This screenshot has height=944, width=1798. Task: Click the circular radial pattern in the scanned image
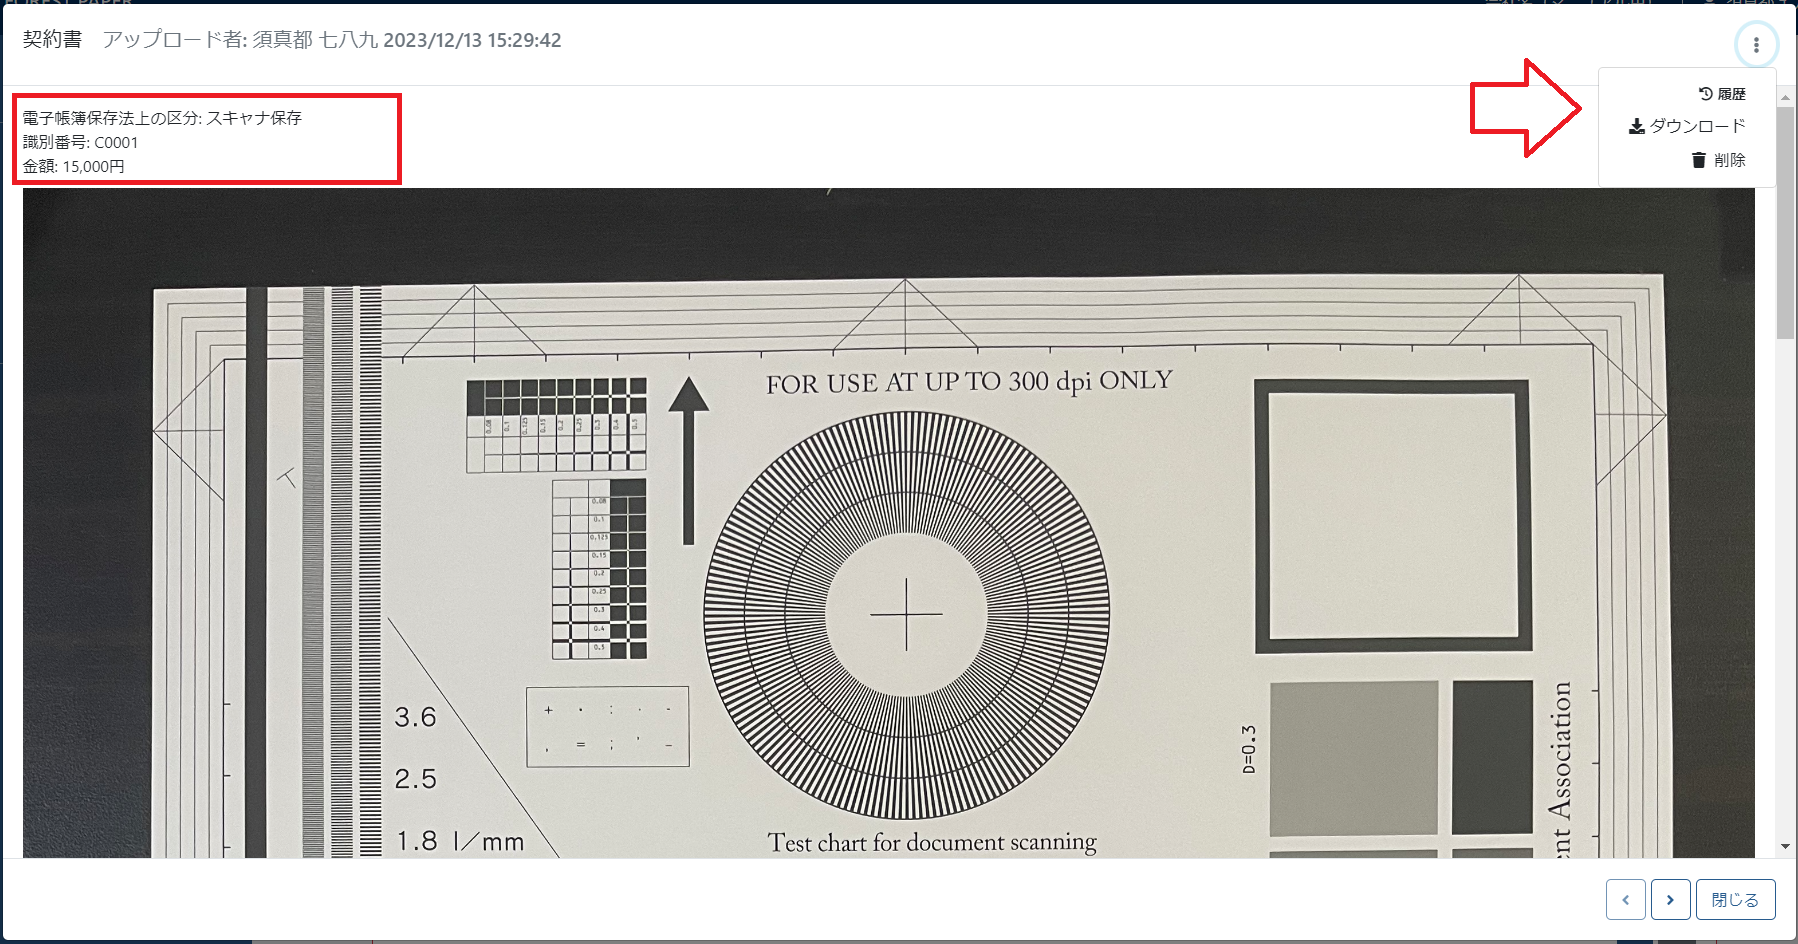click(x=906, y=612)
